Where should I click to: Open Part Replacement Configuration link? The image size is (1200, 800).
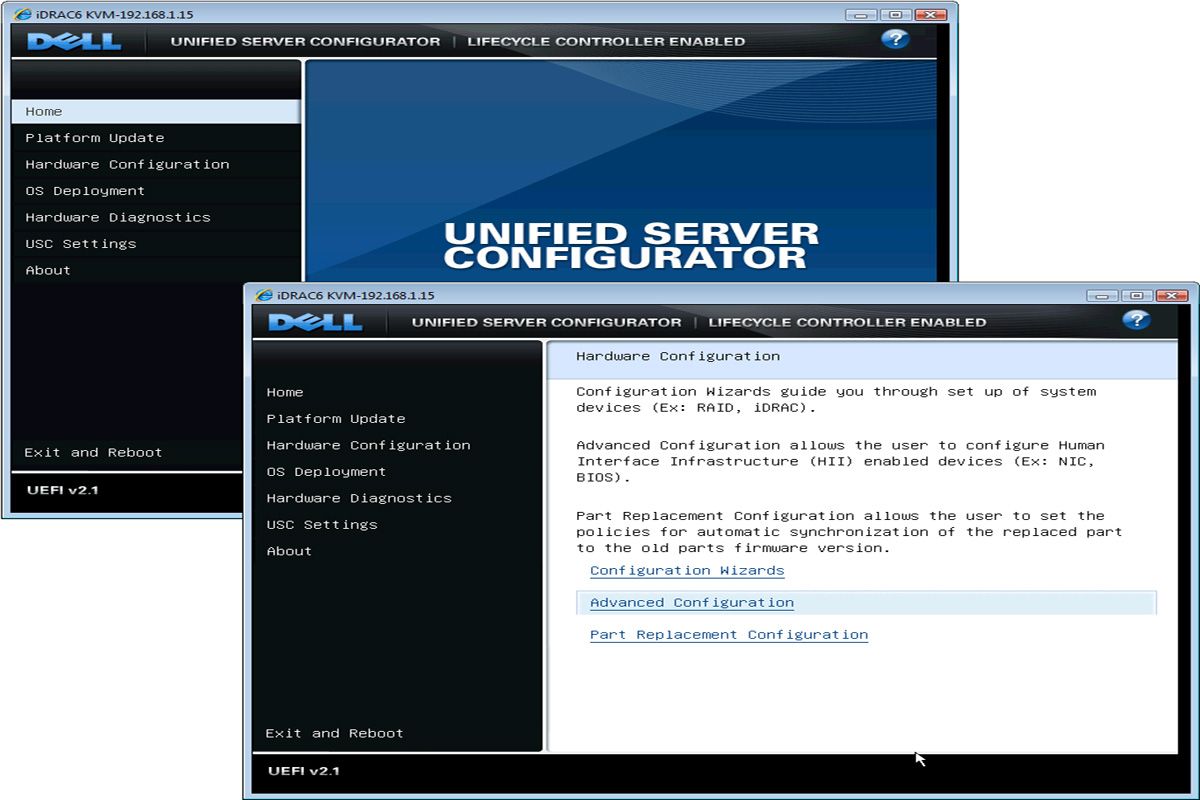click(x=729, y=635)
